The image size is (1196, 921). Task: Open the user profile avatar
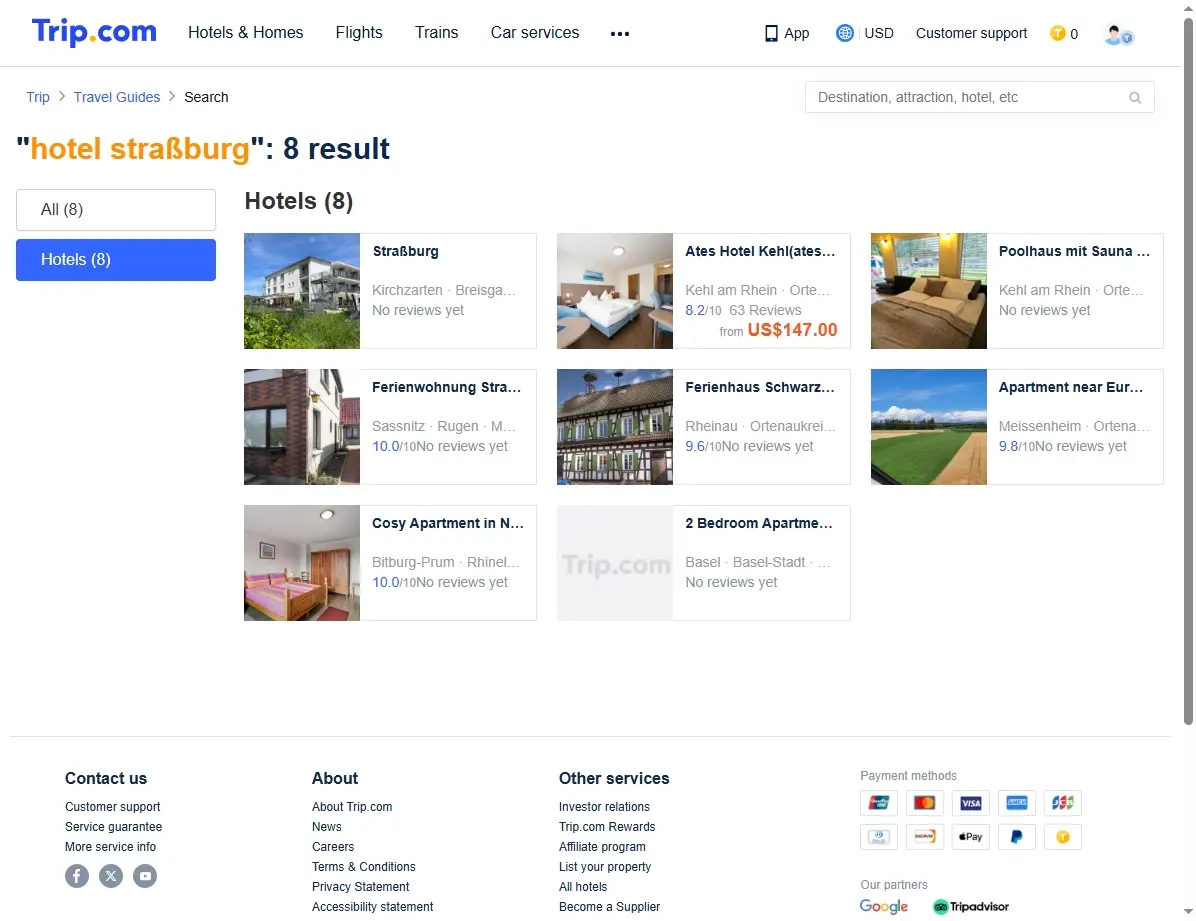click(x=1118, y=34)
